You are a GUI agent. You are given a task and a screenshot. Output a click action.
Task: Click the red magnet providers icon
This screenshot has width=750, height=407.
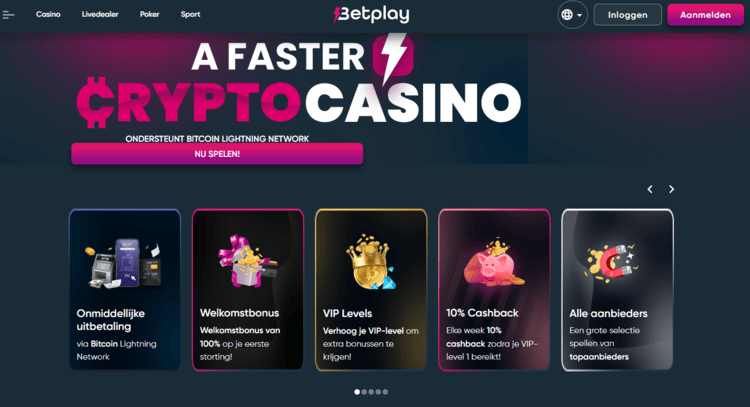611,261
